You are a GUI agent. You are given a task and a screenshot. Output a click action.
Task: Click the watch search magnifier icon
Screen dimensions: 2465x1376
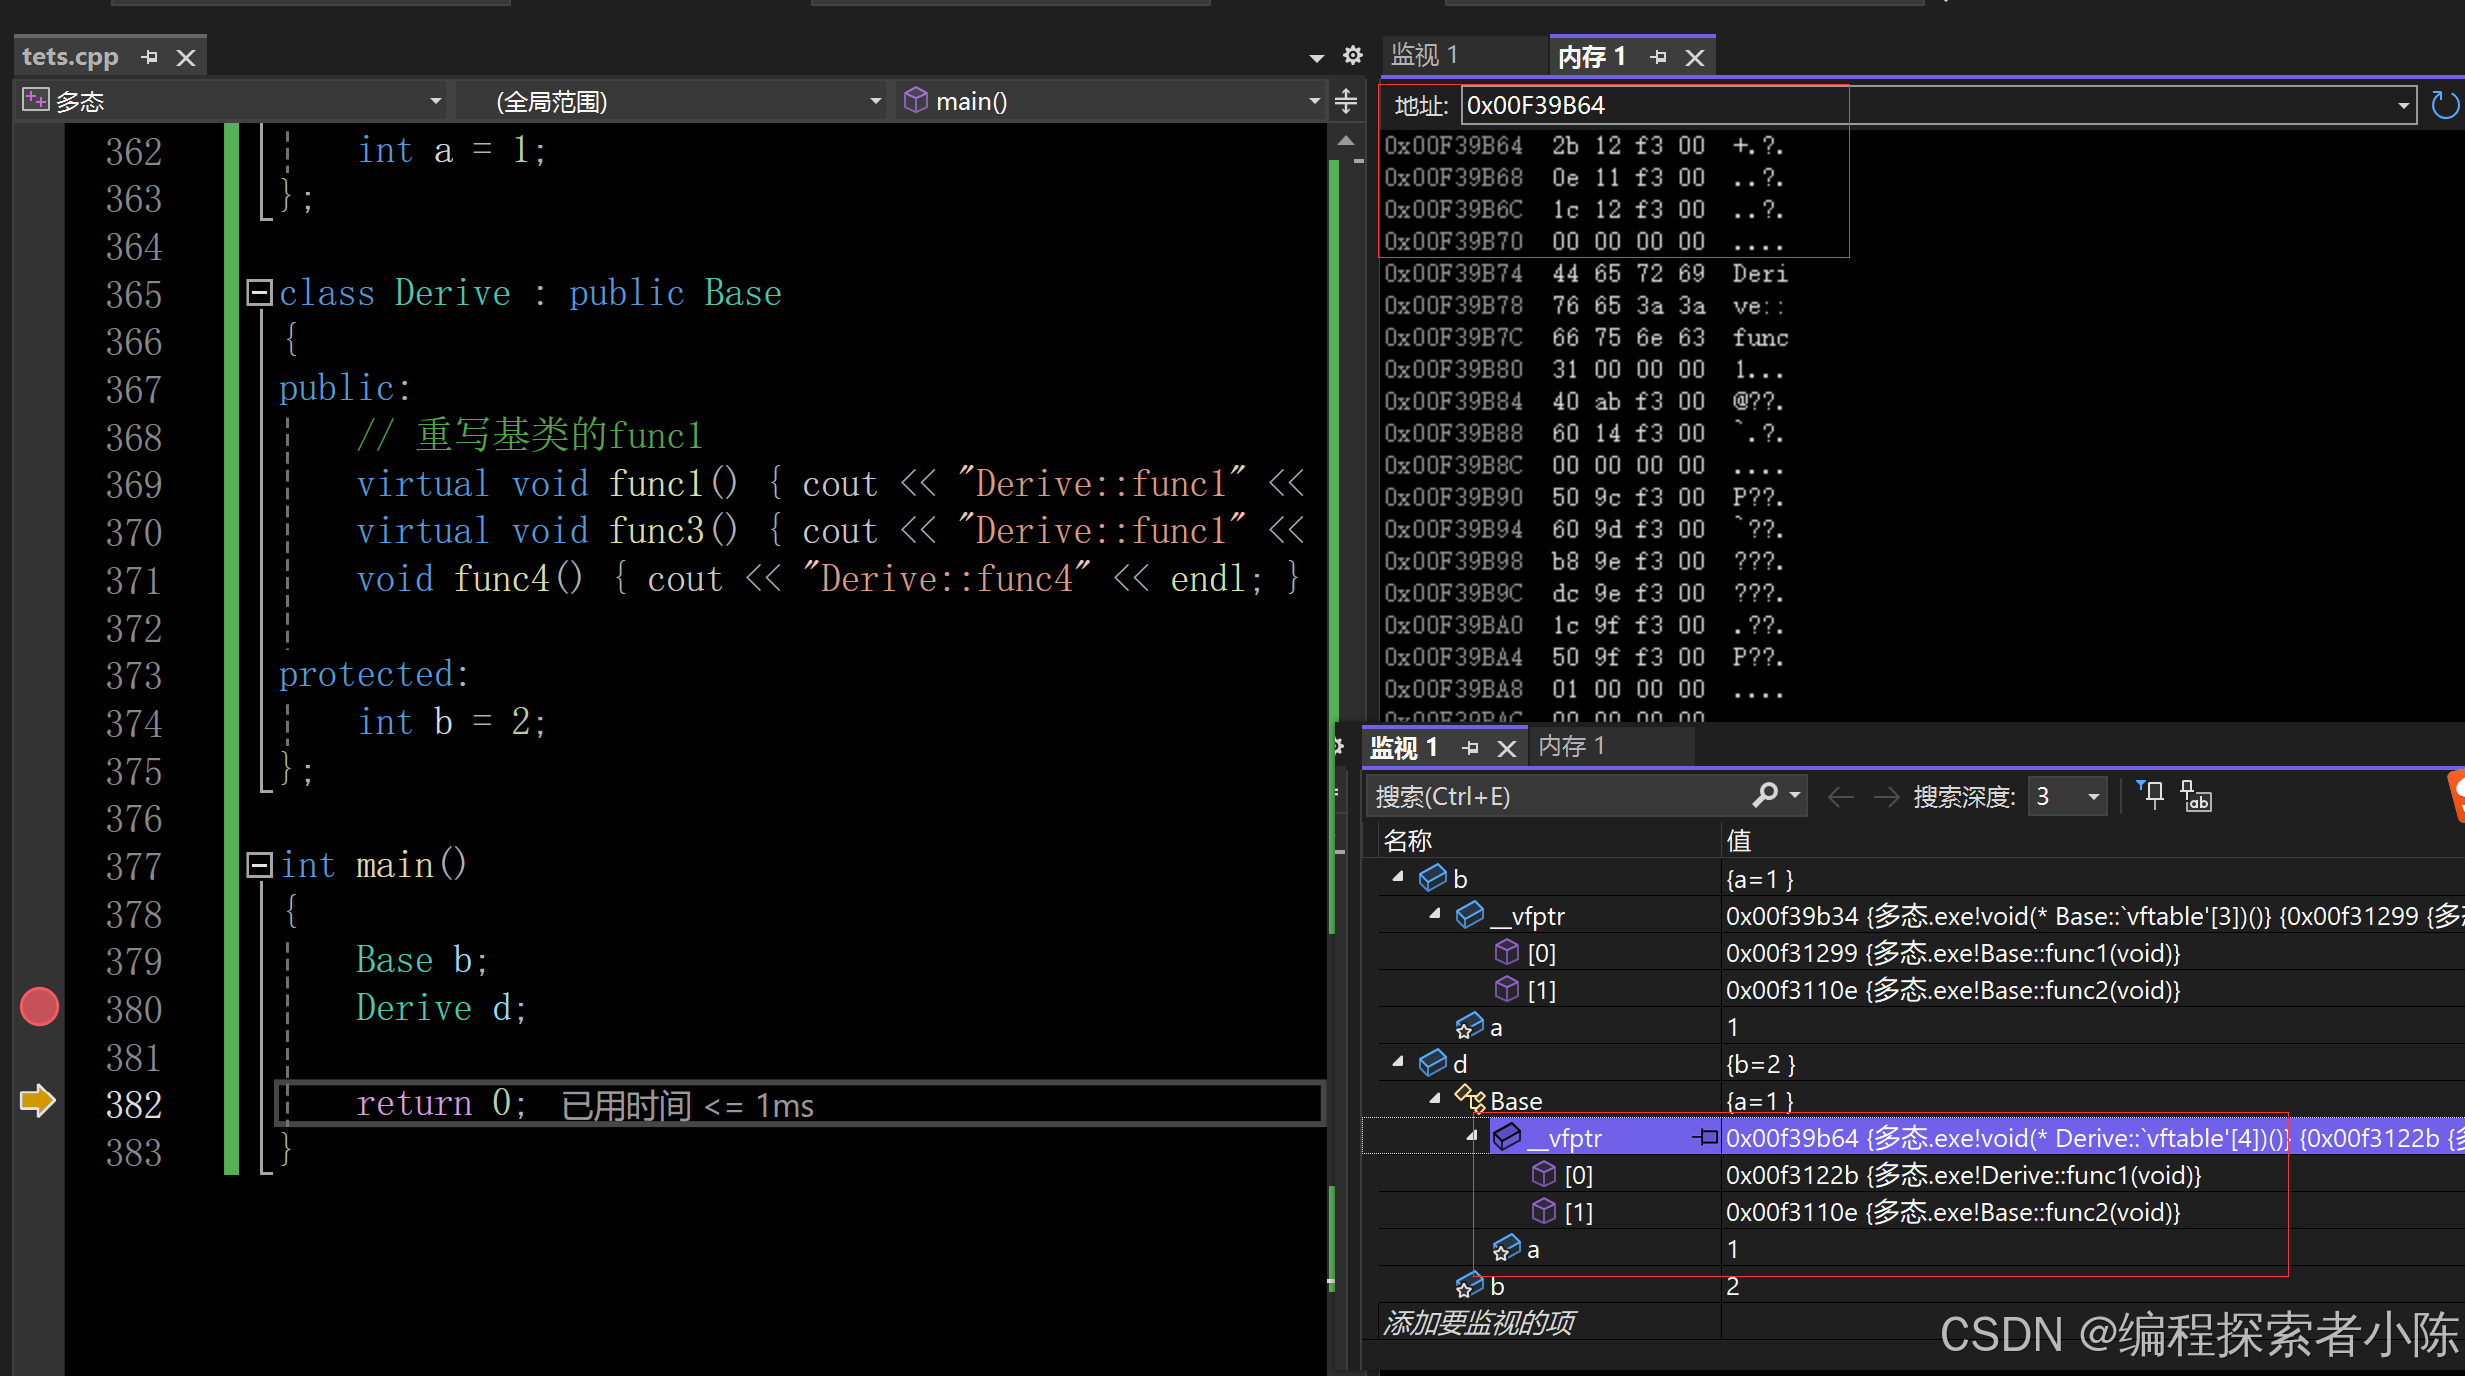point(1765,795)
